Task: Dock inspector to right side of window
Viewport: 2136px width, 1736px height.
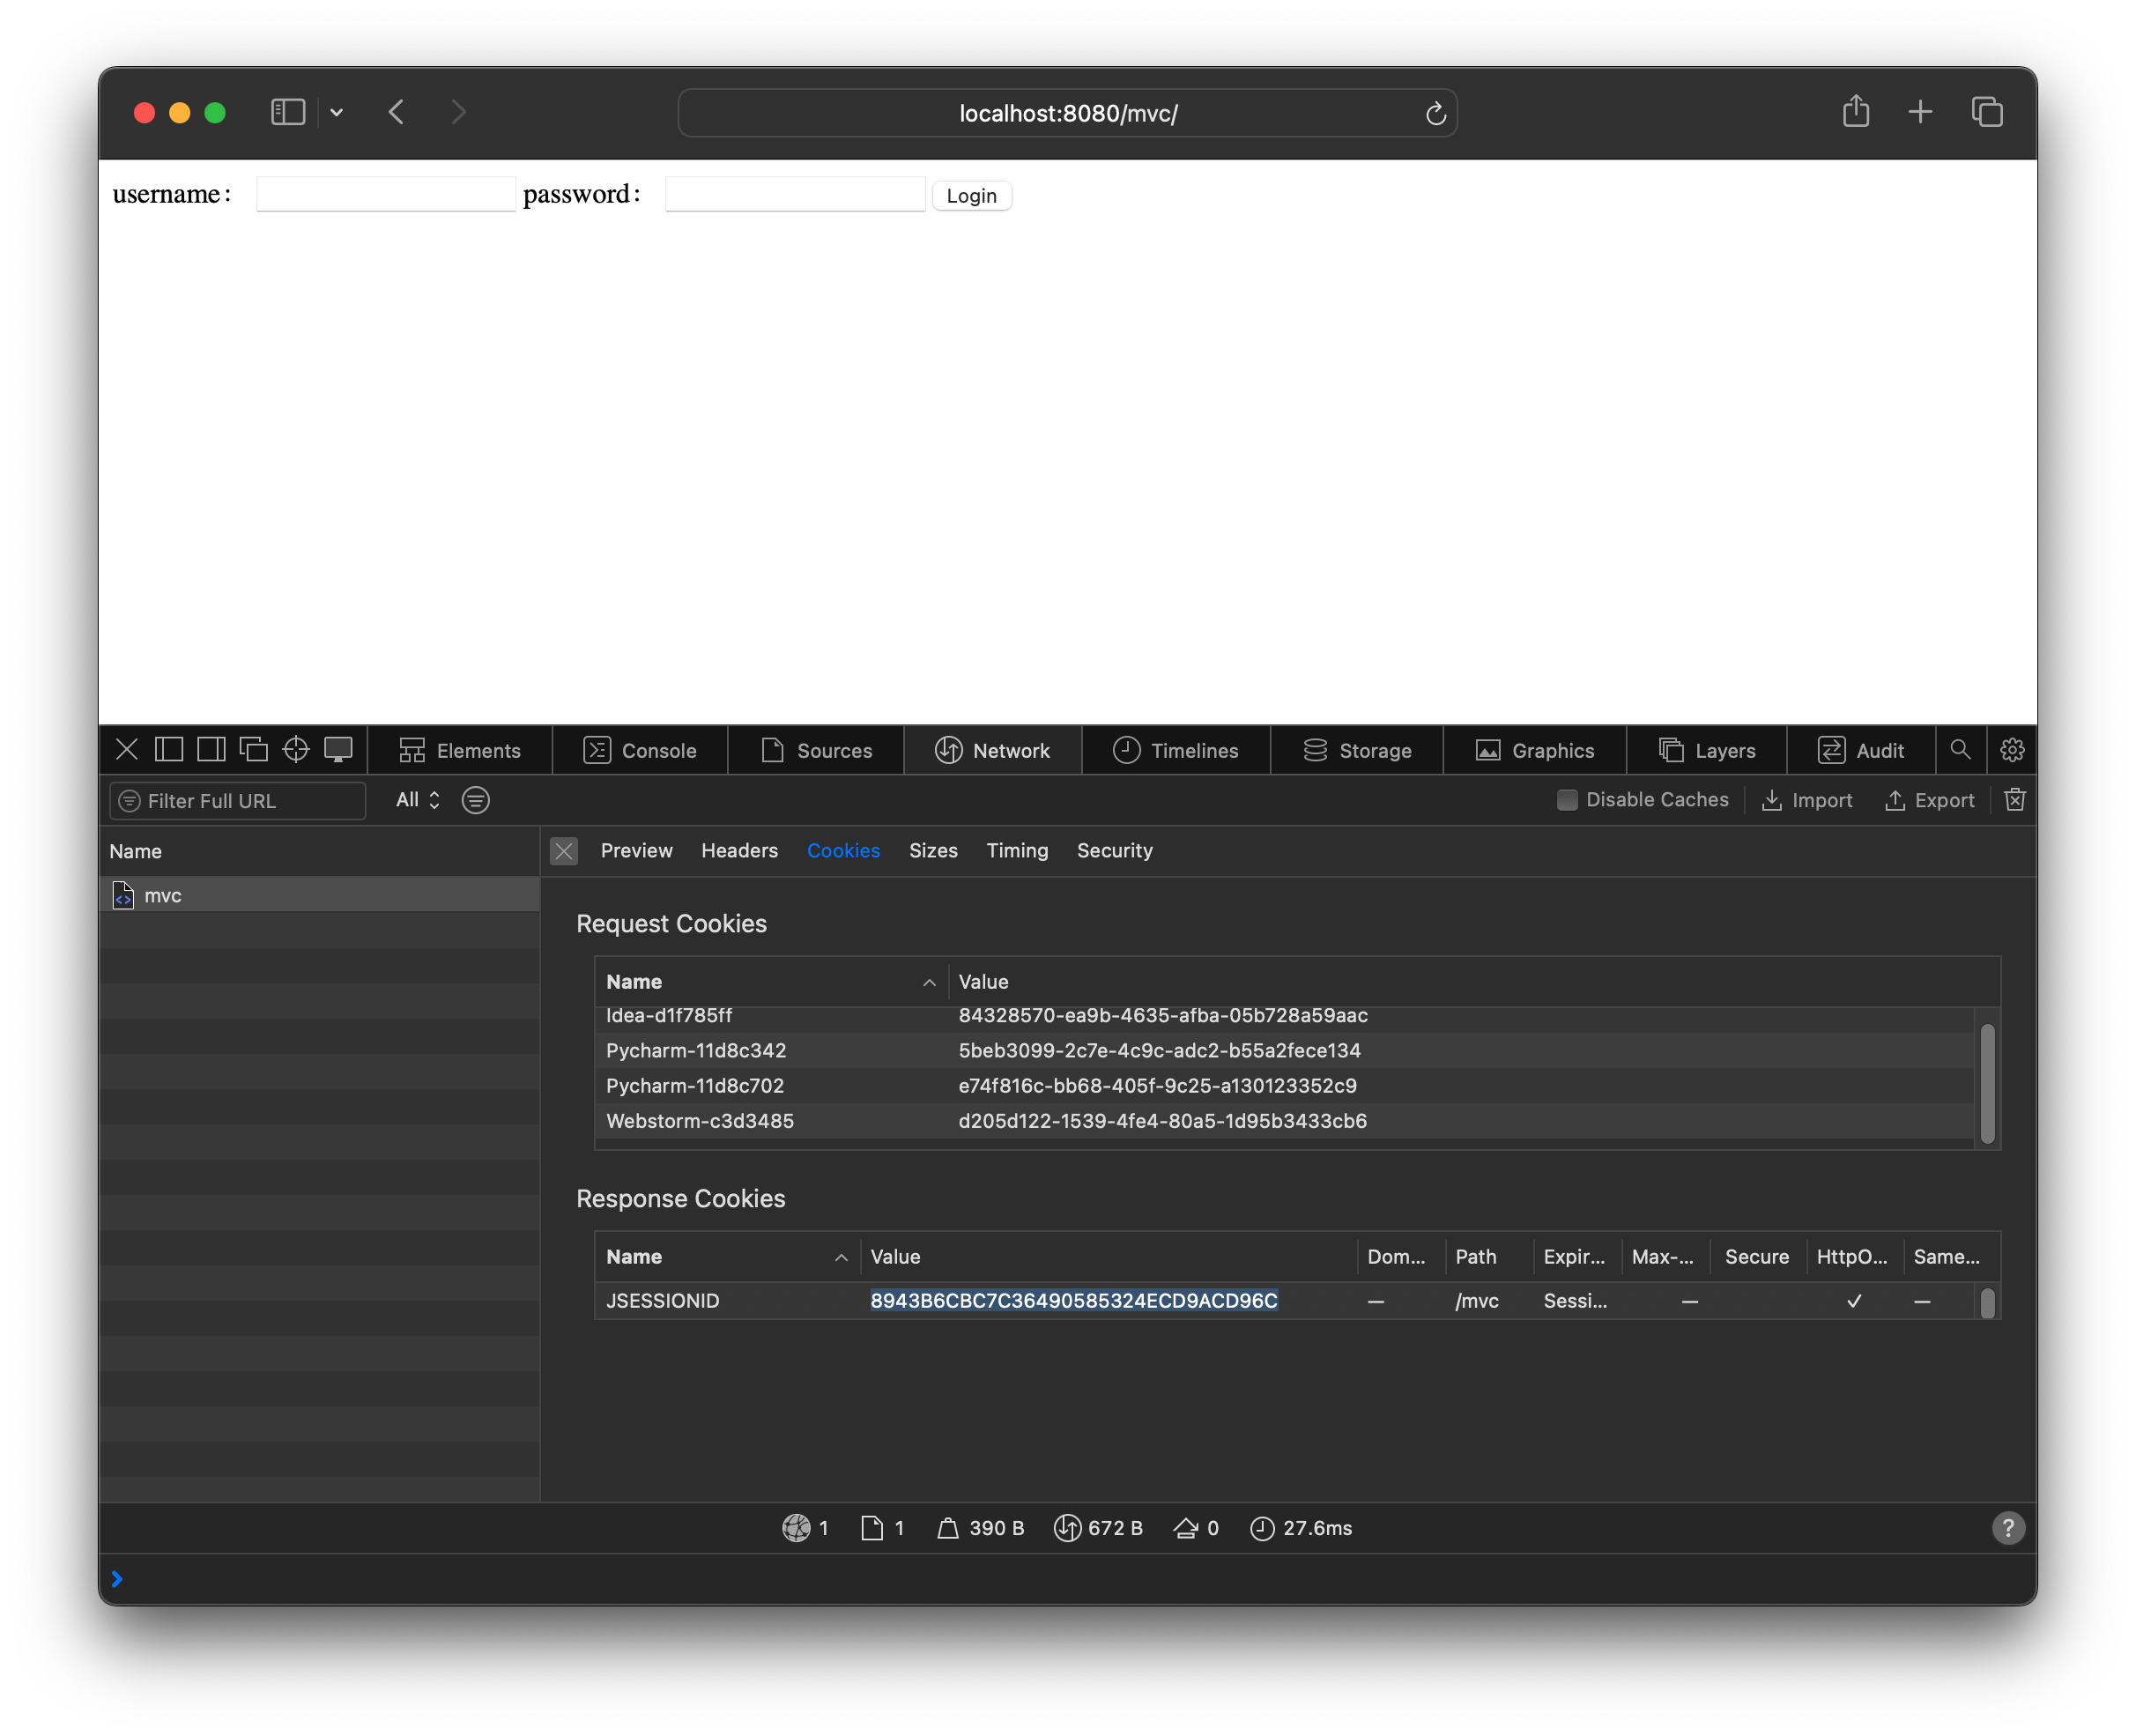Action: click(211, 749)
